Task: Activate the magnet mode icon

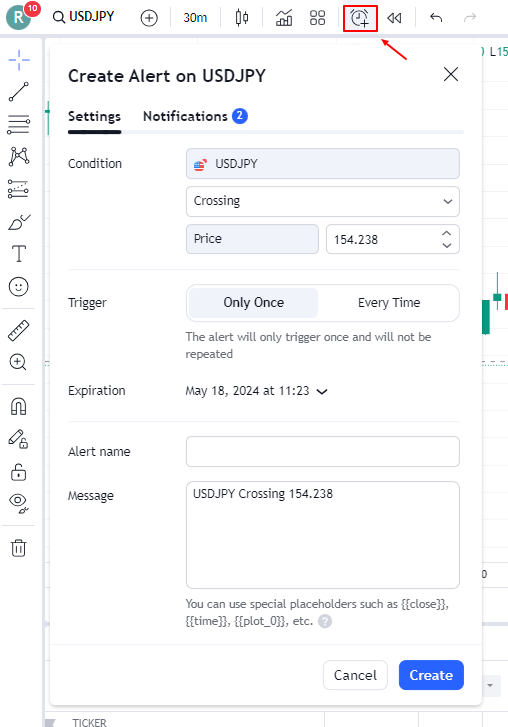Action: [x=19, y=407]
